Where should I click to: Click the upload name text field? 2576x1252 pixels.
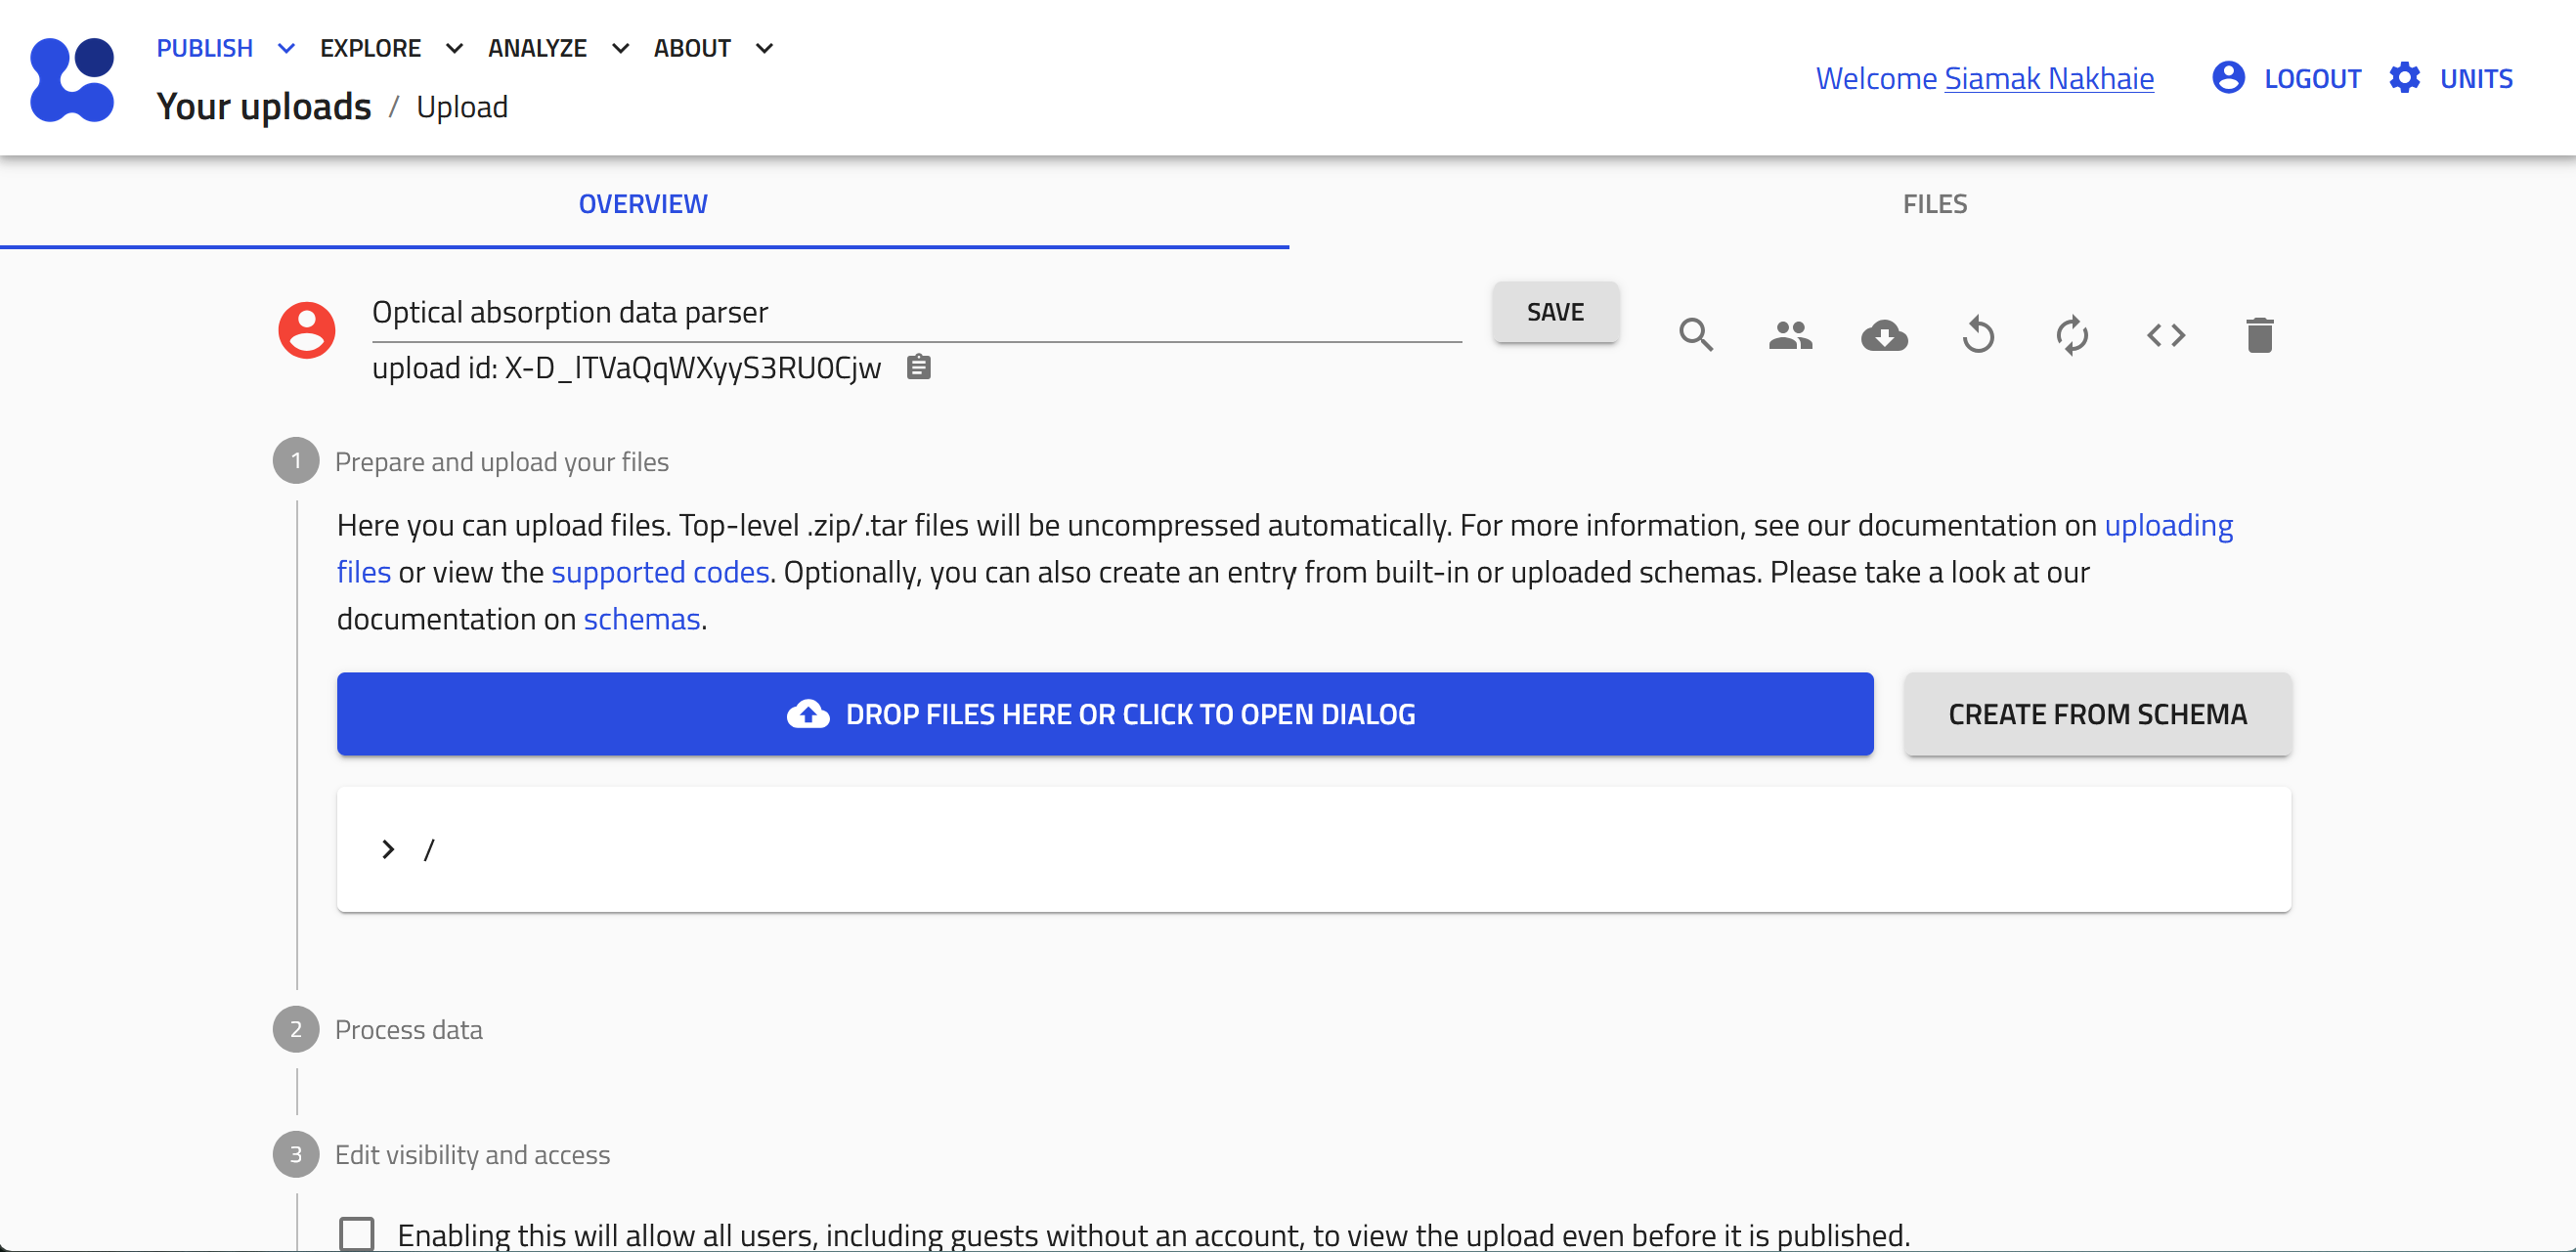click(915, 312)
